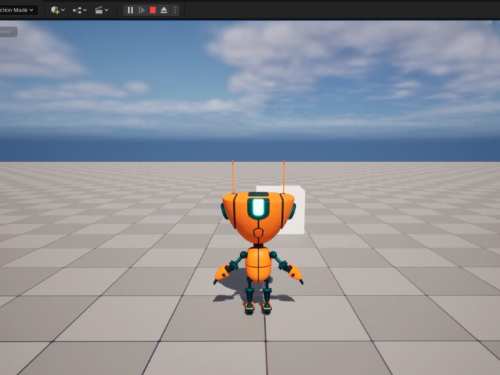Eject from the player controller
This screenshot has width=500, height=375.
(x=164, y=10)
